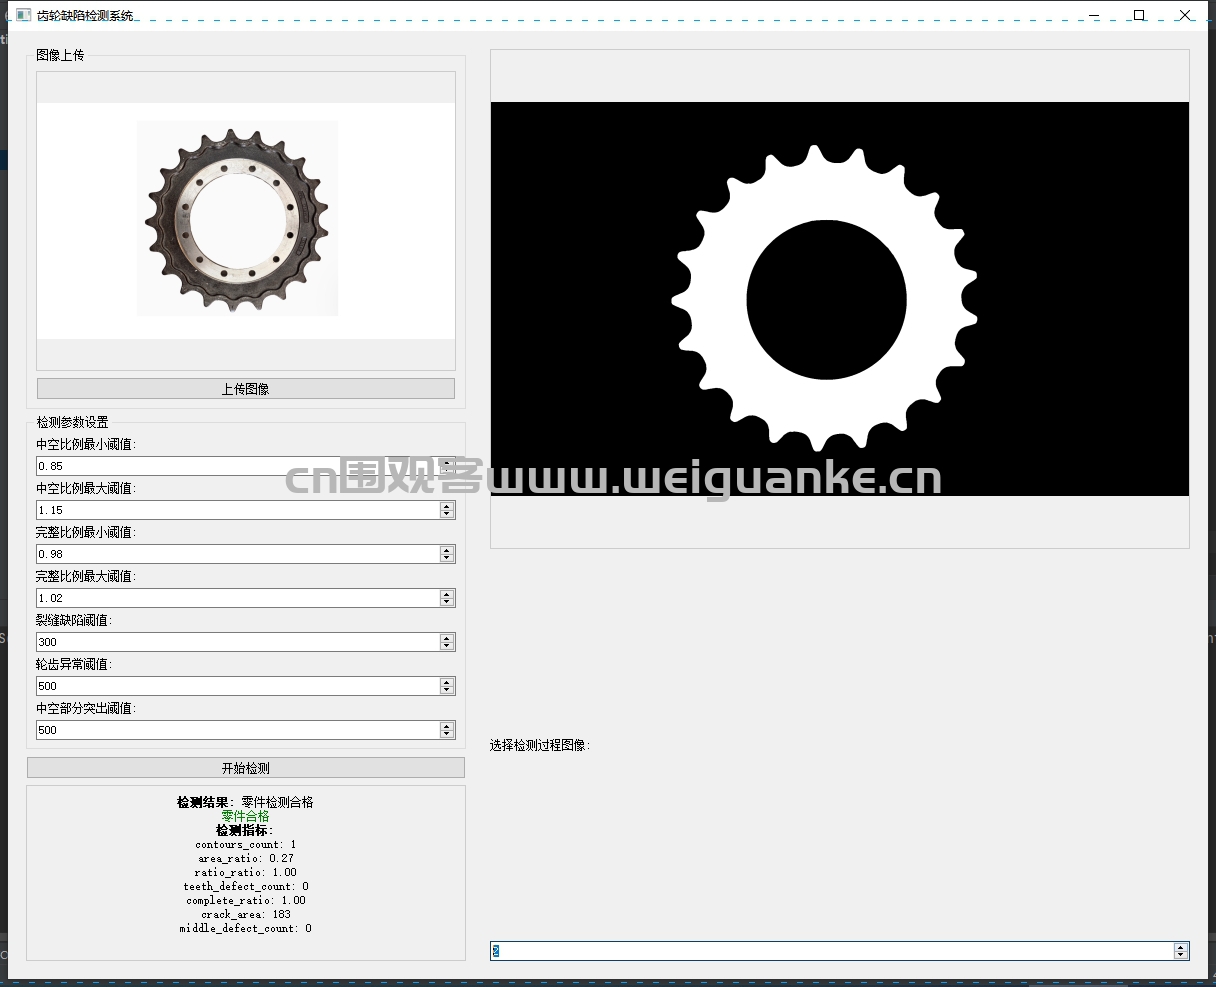Decrease the 完整比例最小阈值 value with down arrow
The height and width of the screenshot is (987, 1216).
pyautogui.click(x=447, y=558)
